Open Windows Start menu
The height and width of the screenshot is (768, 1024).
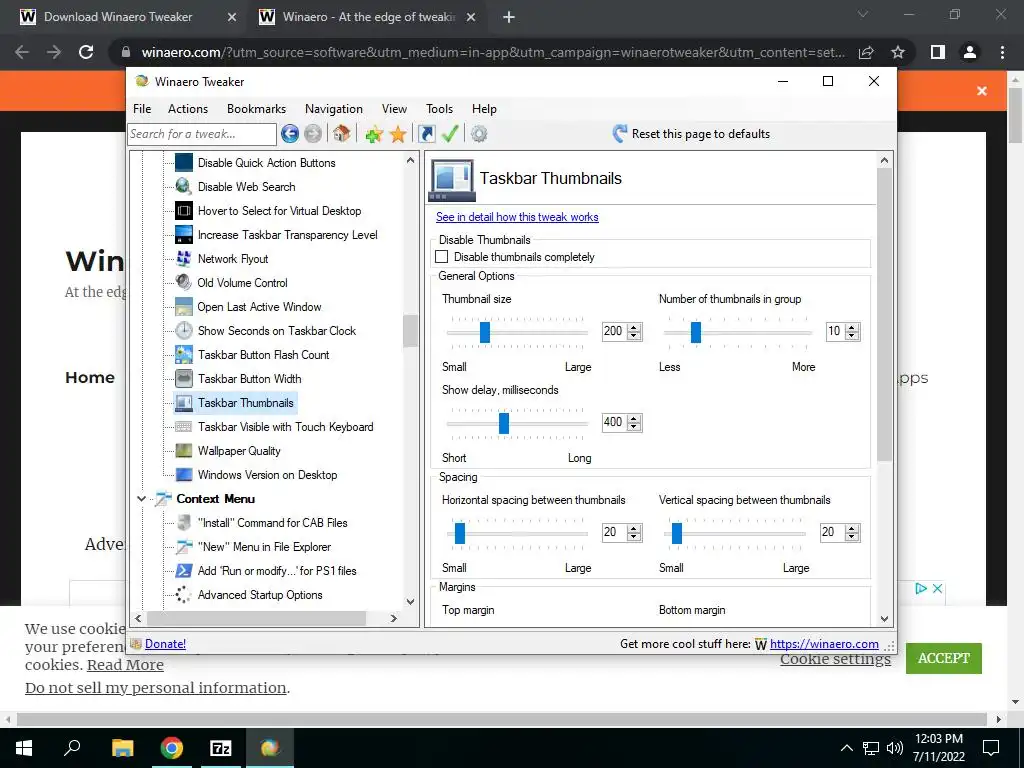(x=24, y=748)
